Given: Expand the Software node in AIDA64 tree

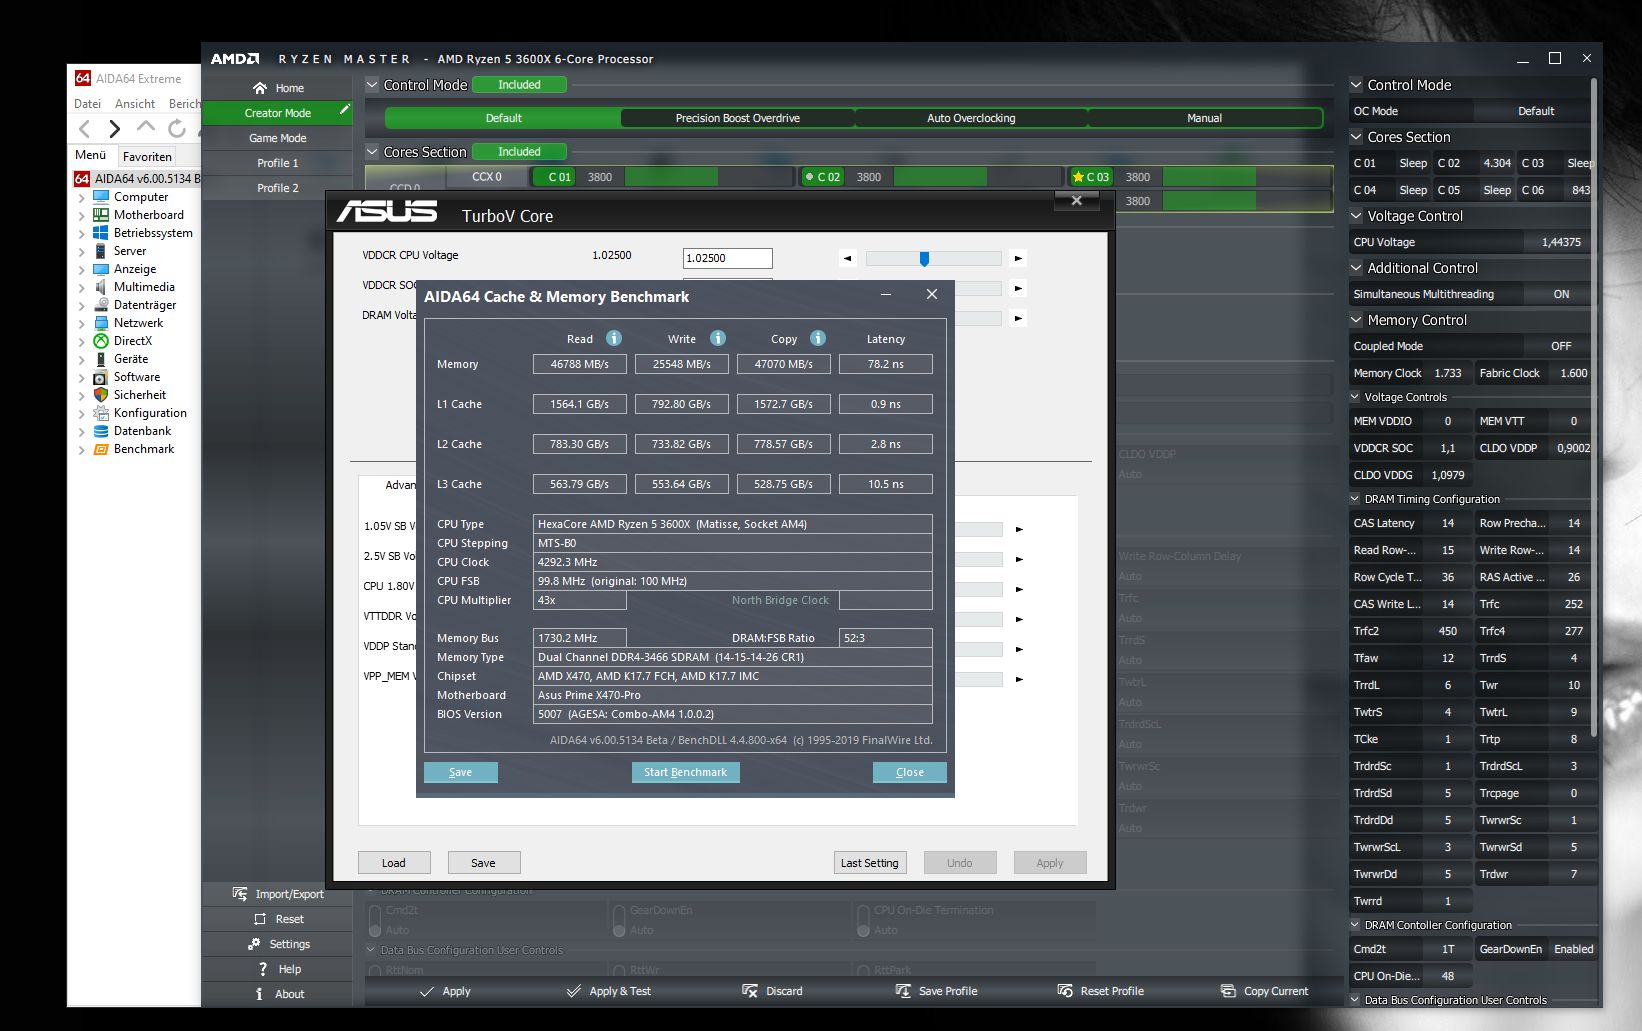Looking at the screenshot, I should point(82,378).
